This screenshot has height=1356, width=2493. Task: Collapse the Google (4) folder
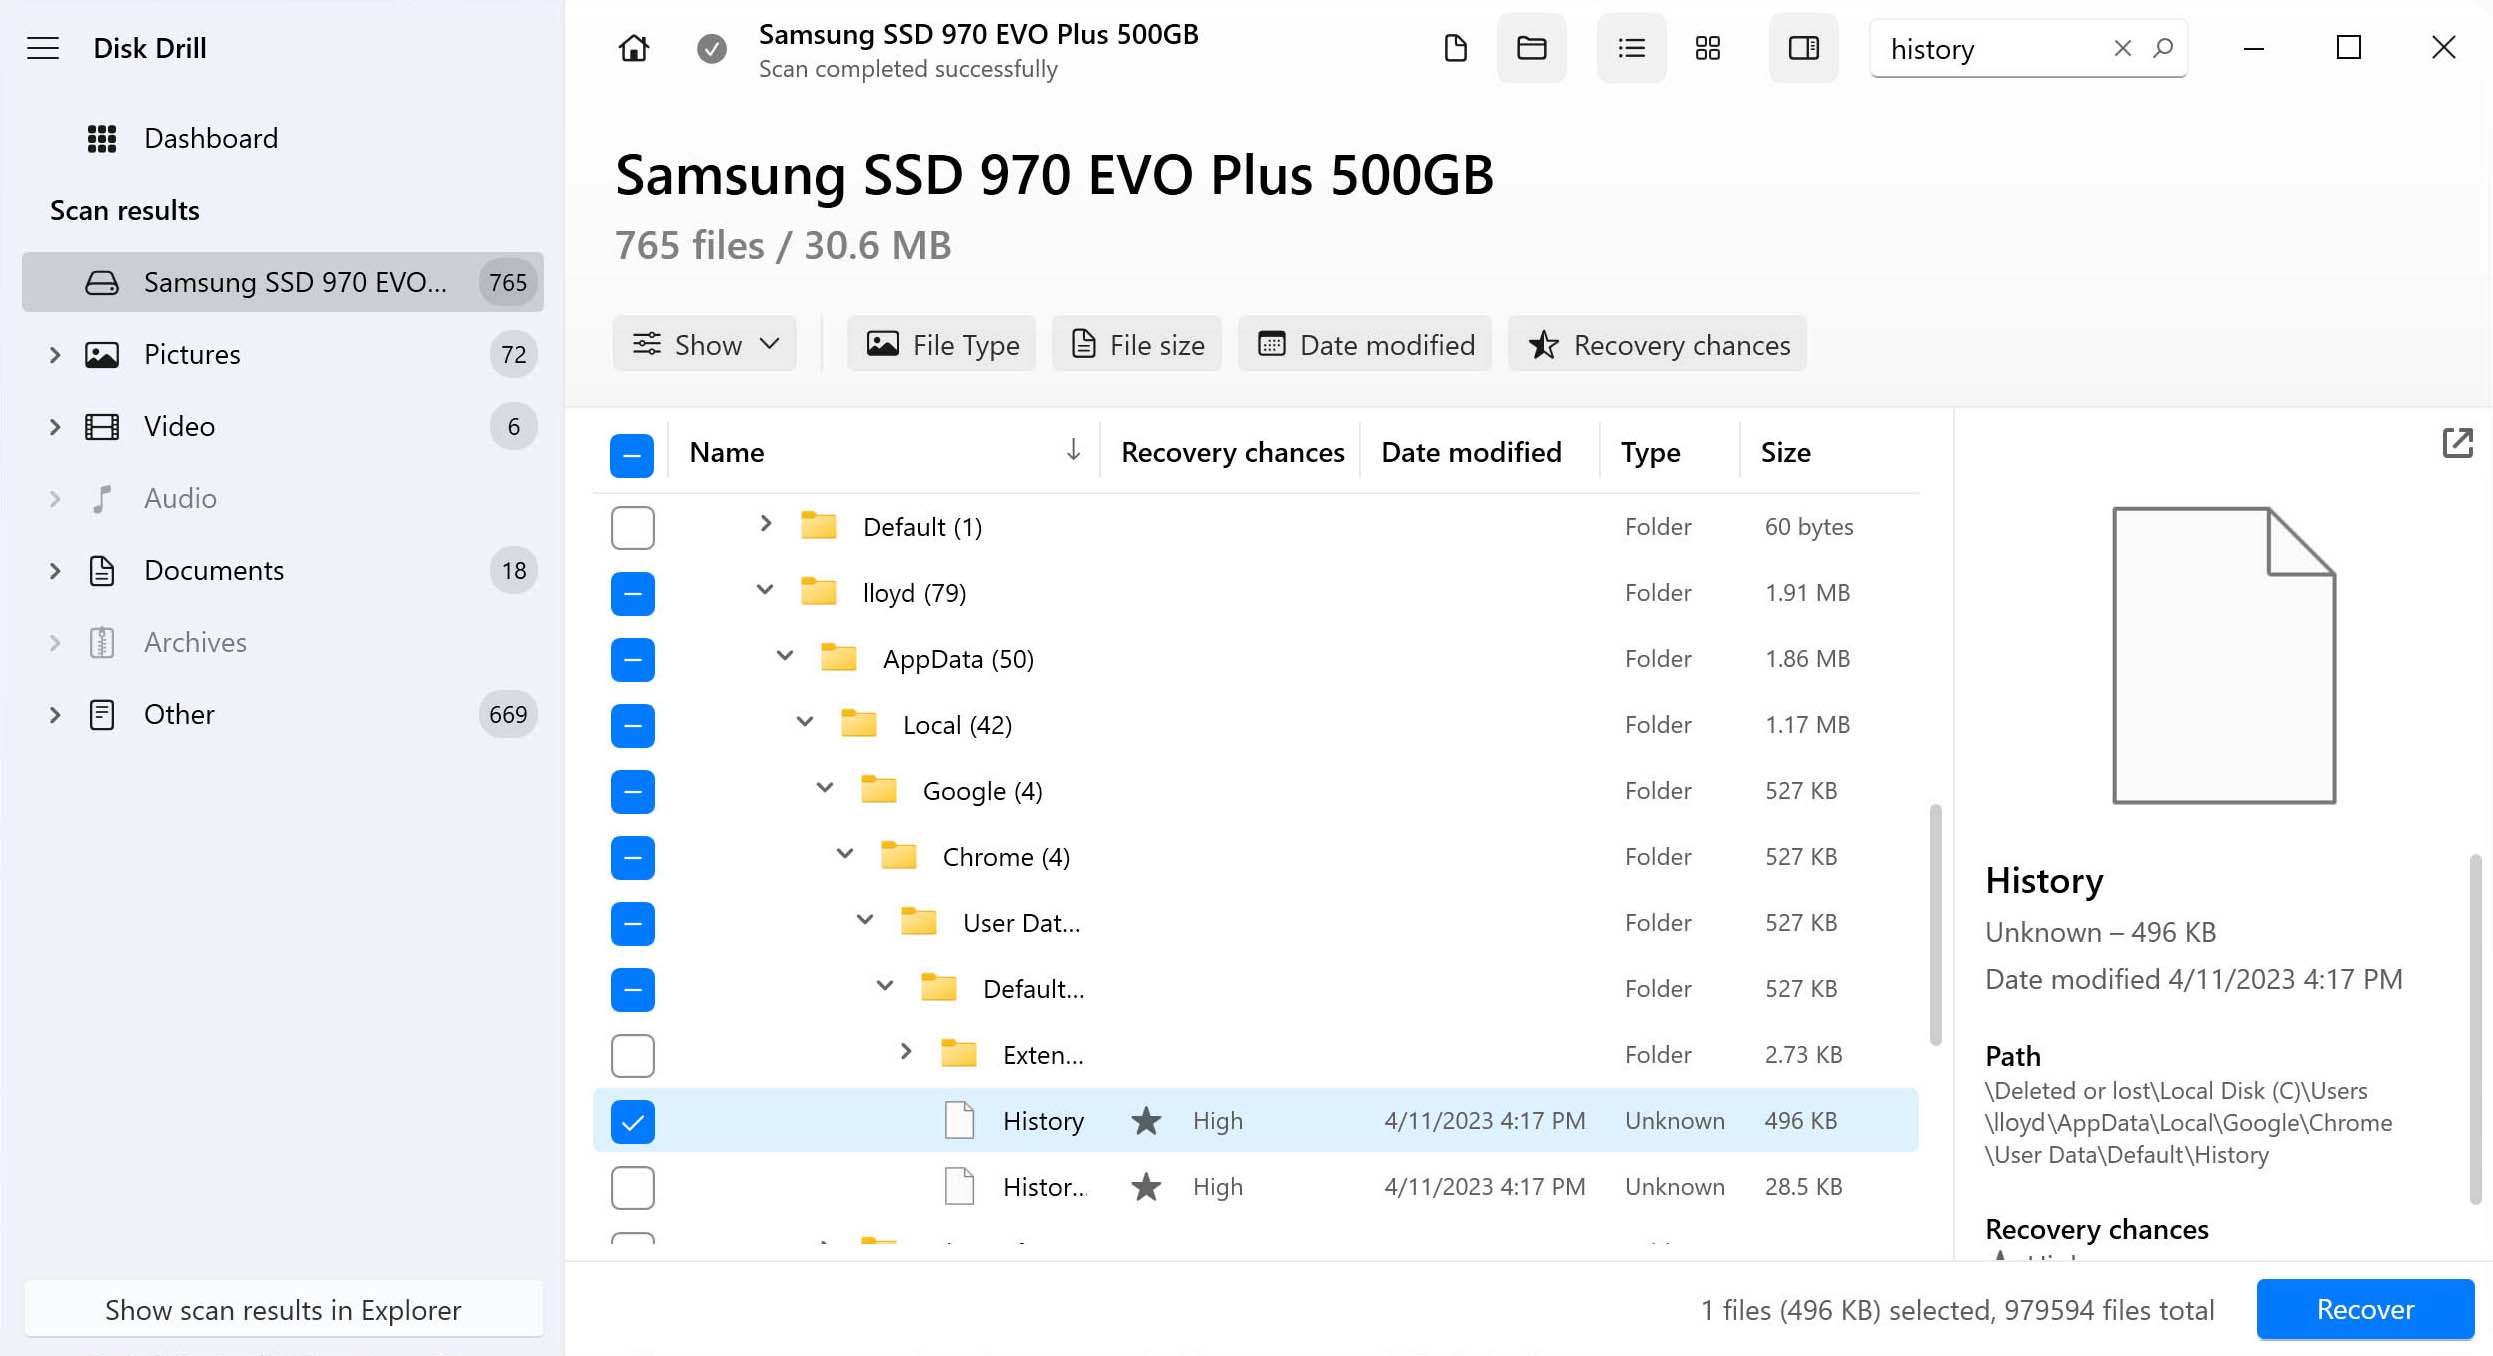(825, 788)
